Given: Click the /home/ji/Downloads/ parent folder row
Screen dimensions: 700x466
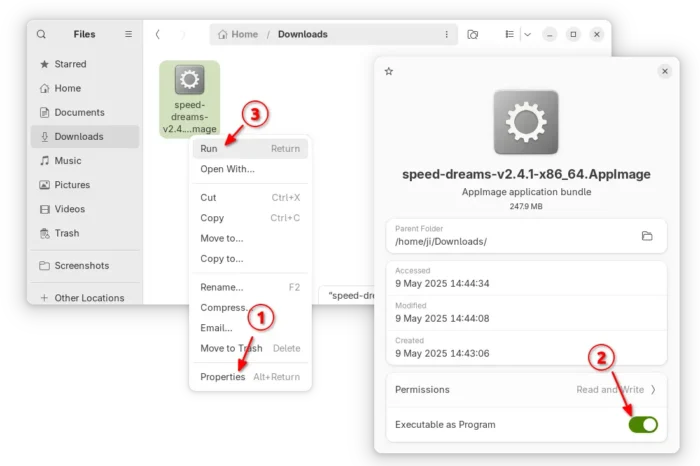Looking at the screenshot, I should click(526, 236).
